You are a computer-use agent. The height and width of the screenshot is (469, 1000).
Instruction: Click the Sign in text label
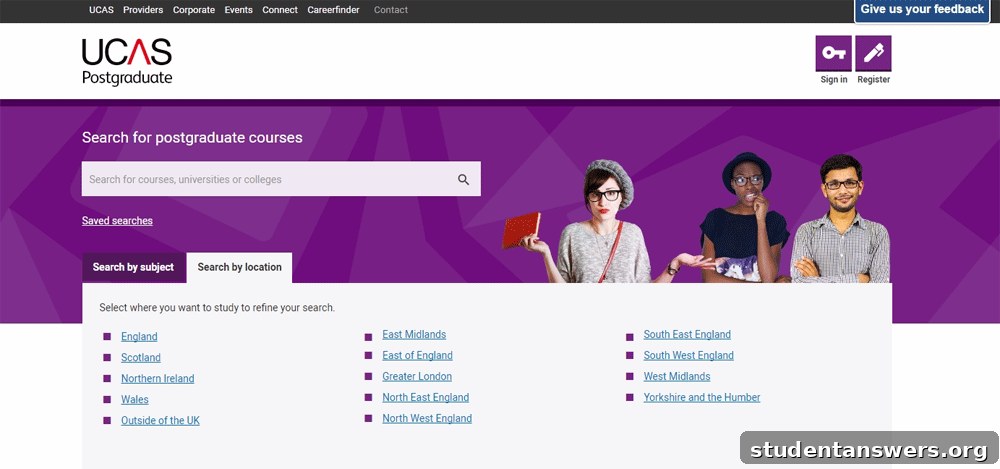click(834, 80)
